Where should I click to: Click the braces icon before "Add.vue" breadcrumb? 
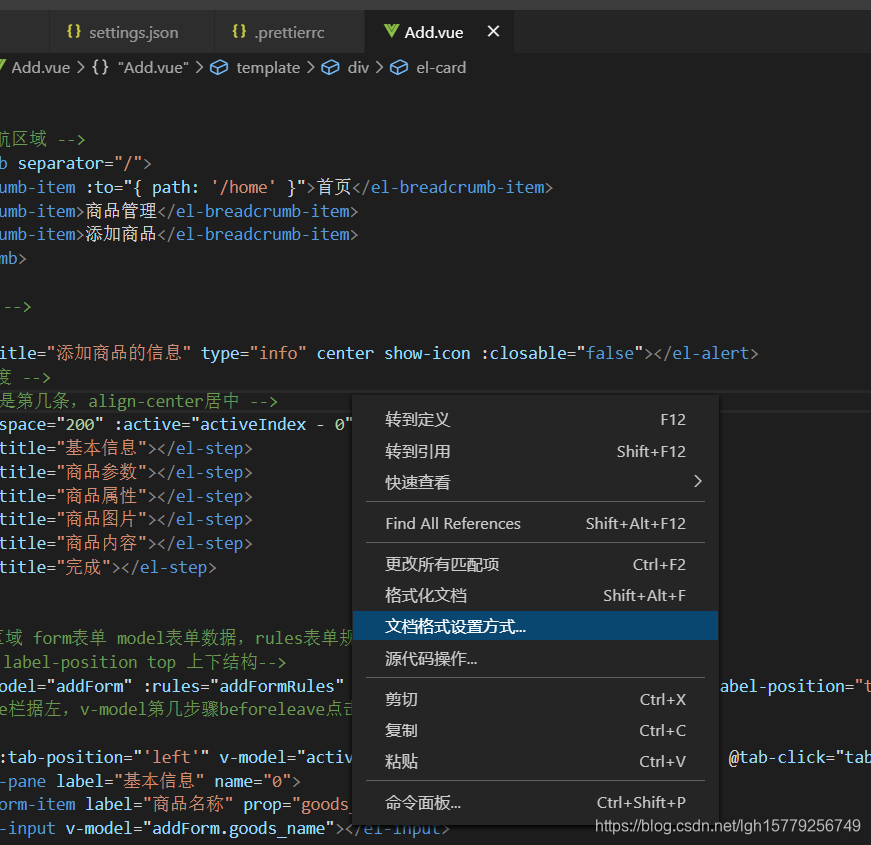(100, 67)
